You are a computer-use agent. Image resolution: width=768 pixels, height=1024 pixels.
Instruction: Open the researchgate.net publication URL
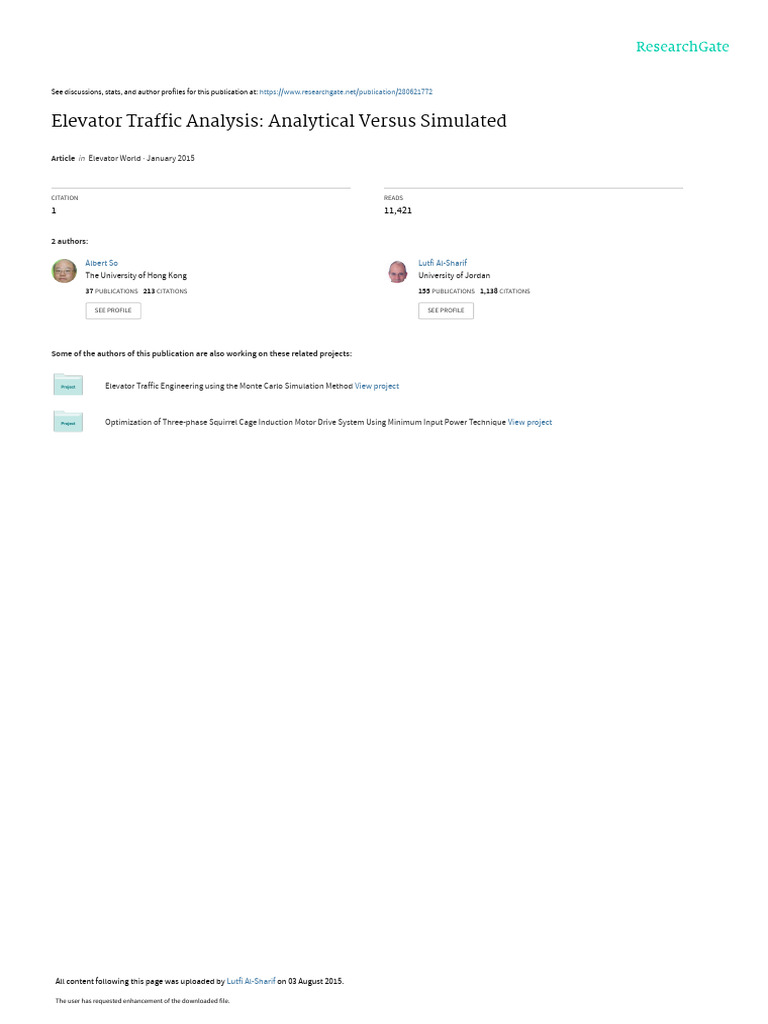click(346, 92)
